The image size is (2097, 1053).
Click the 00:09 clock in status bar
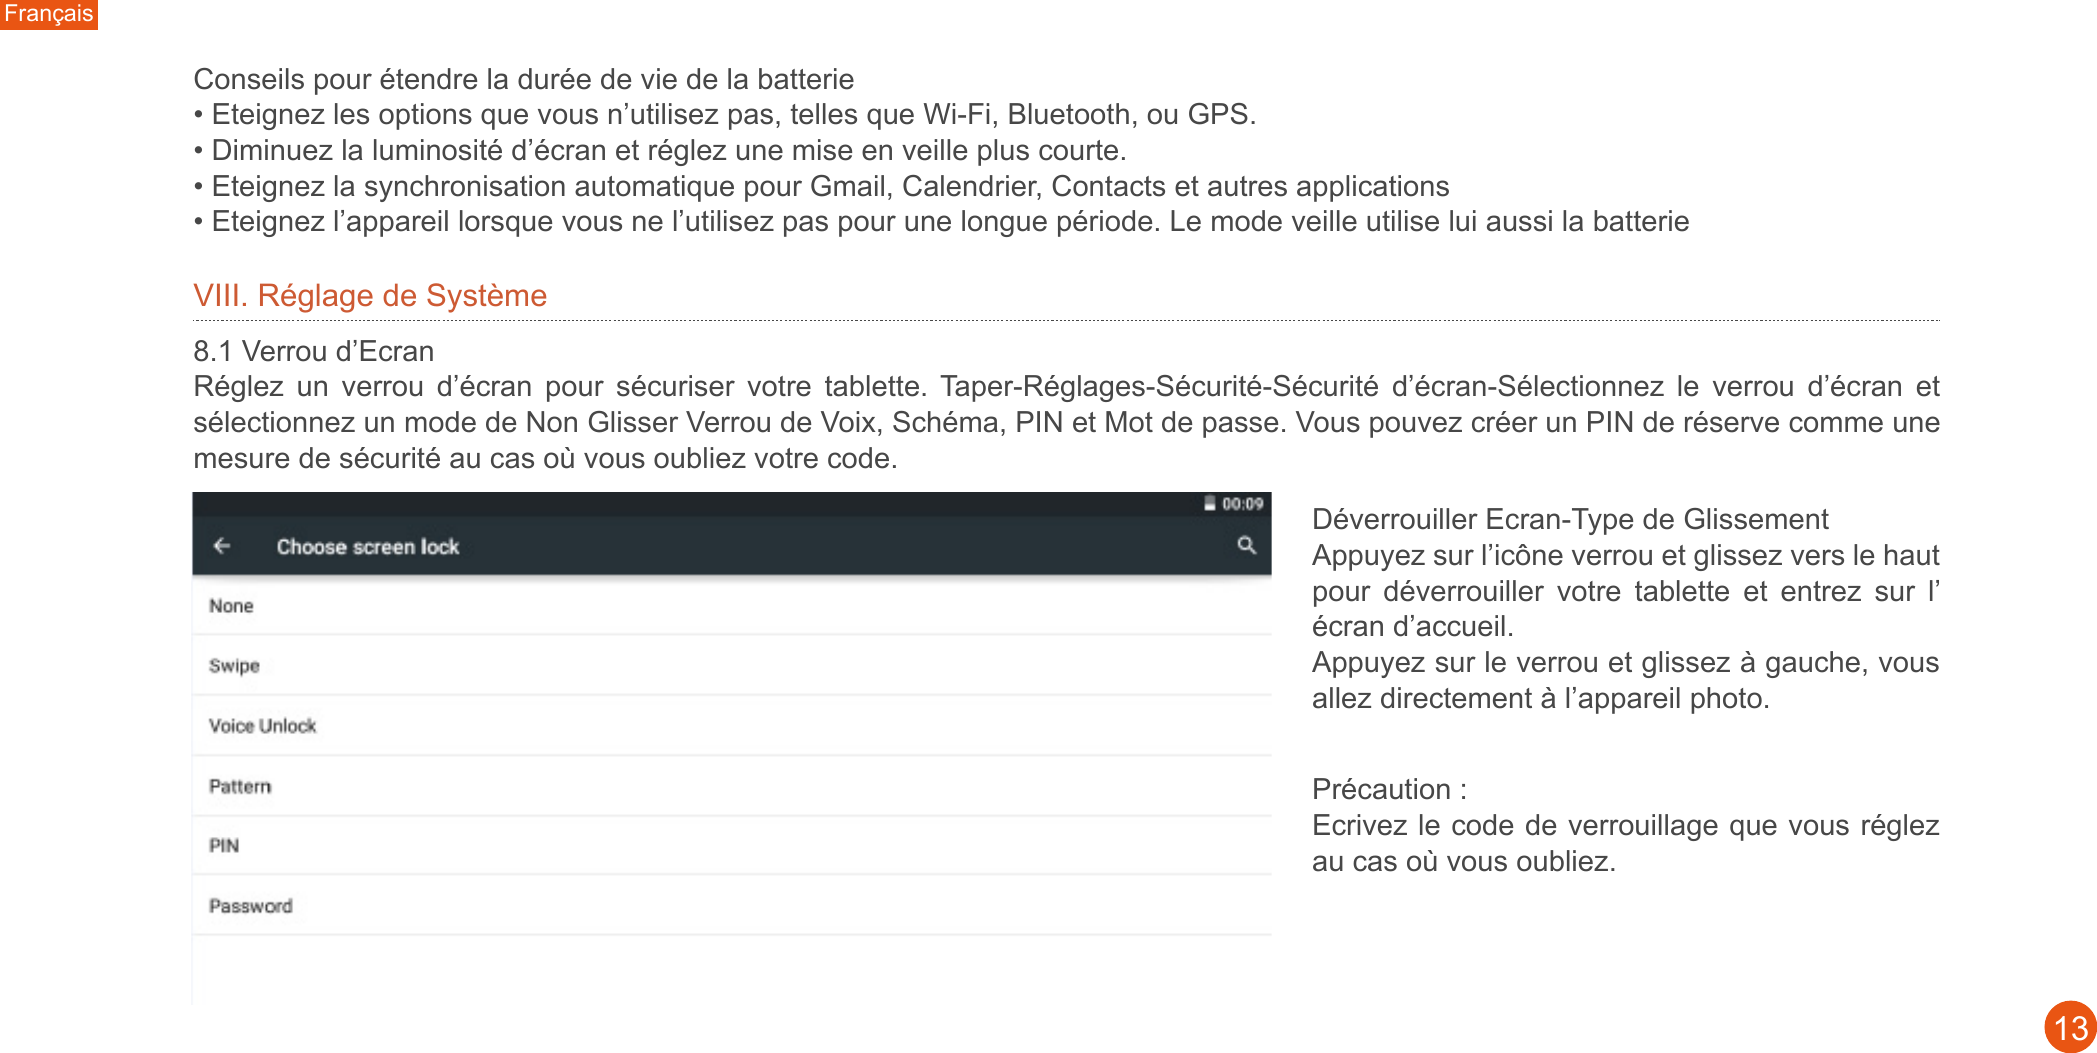pyautogui.click(x=1242, y=504)
